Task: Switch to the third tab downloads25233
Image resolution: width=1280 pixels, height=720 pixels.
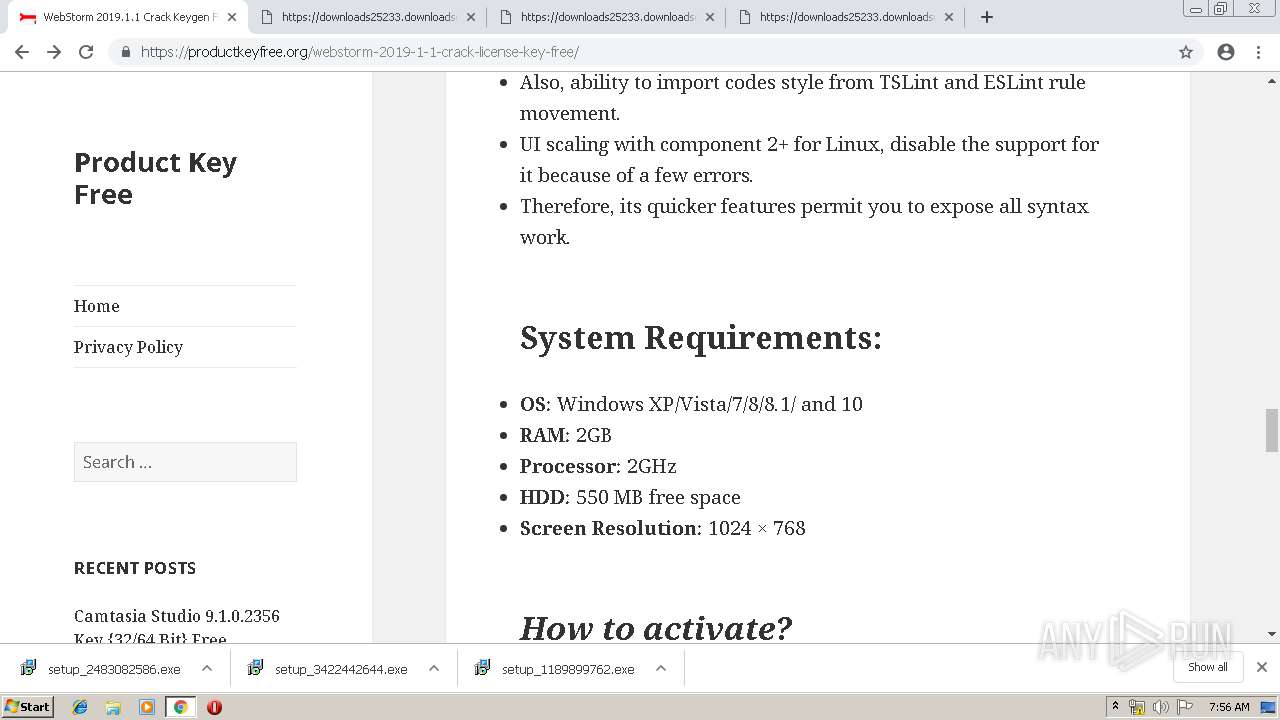Action: point(605,17)
